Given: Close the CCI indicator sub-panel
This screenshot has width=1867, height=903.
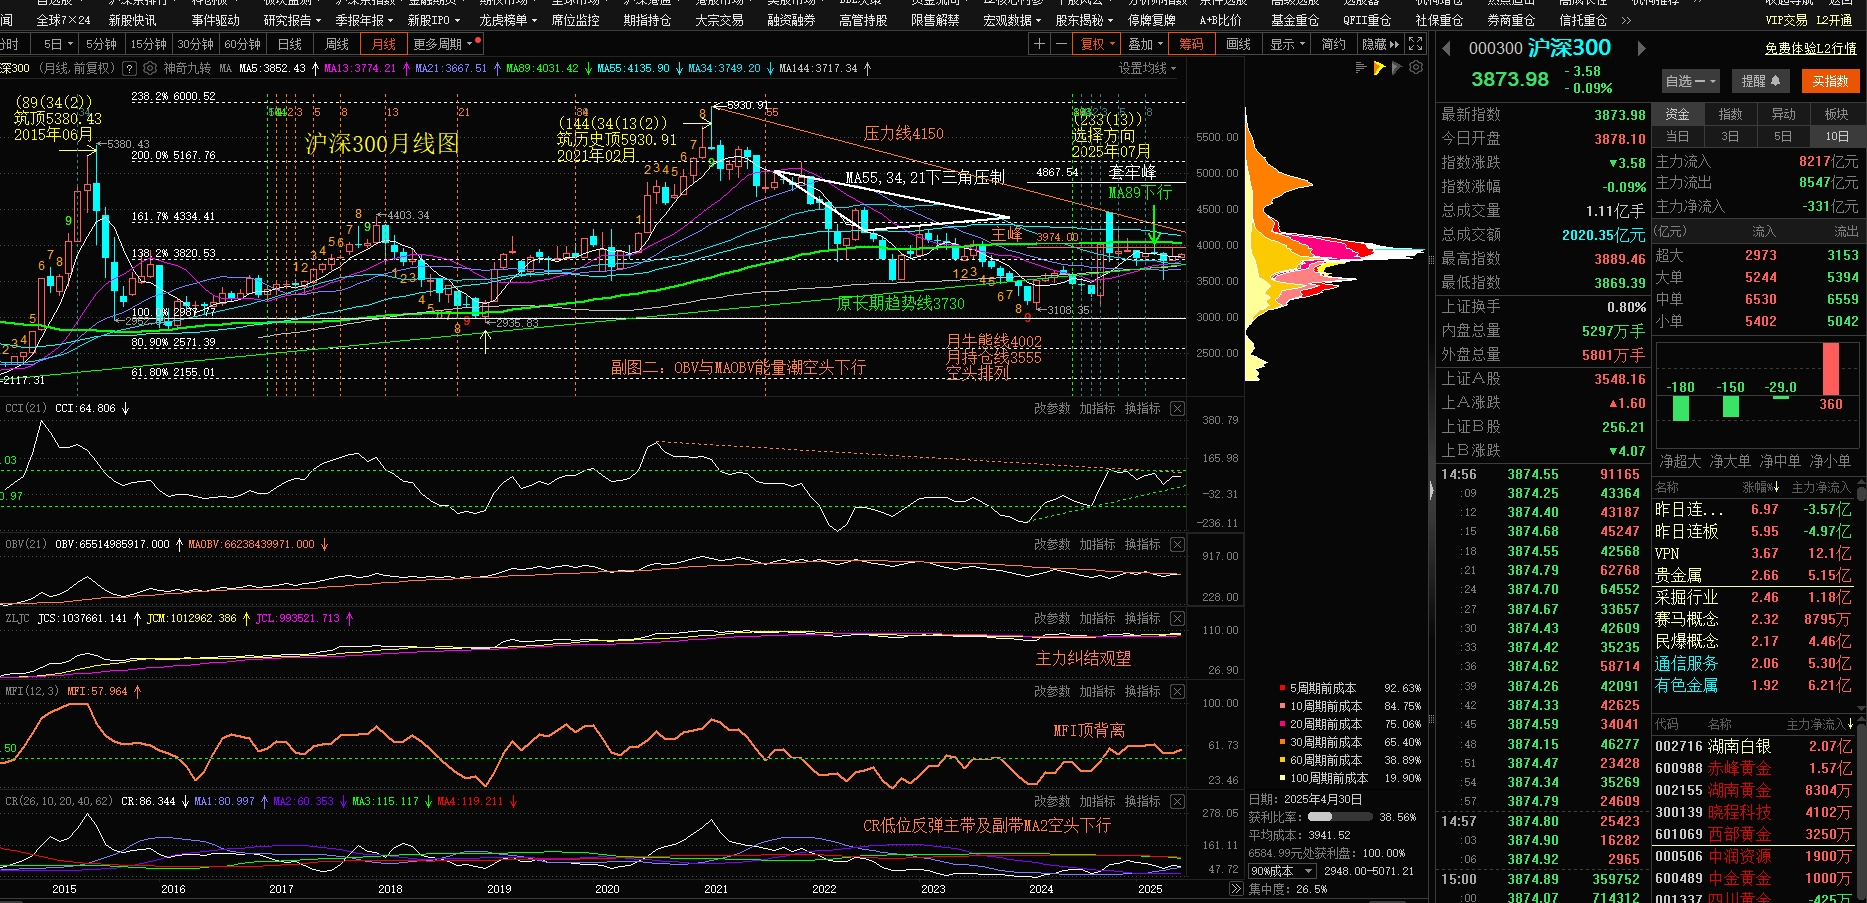Looking at the screenshot, I should click(x=1177, y=408).
